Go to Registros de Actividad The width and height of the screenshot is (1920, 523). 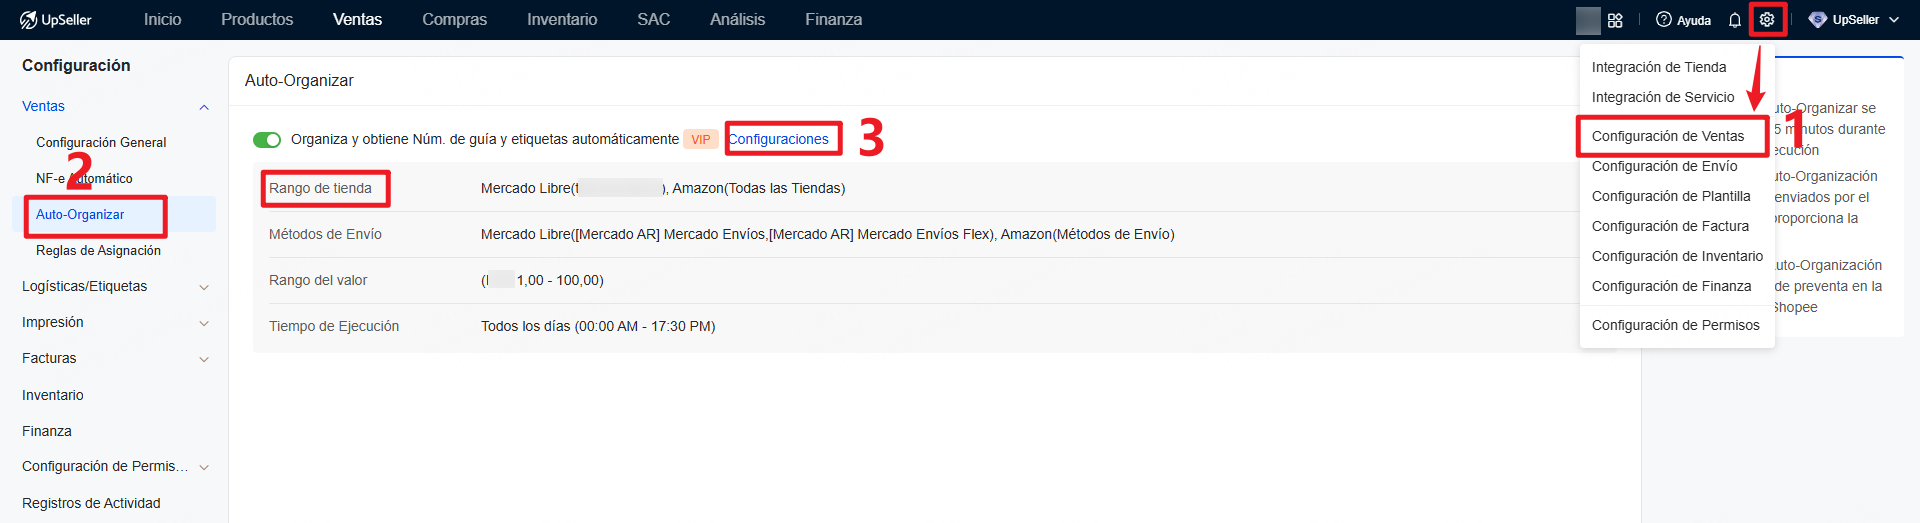click(x=91, y=503)
